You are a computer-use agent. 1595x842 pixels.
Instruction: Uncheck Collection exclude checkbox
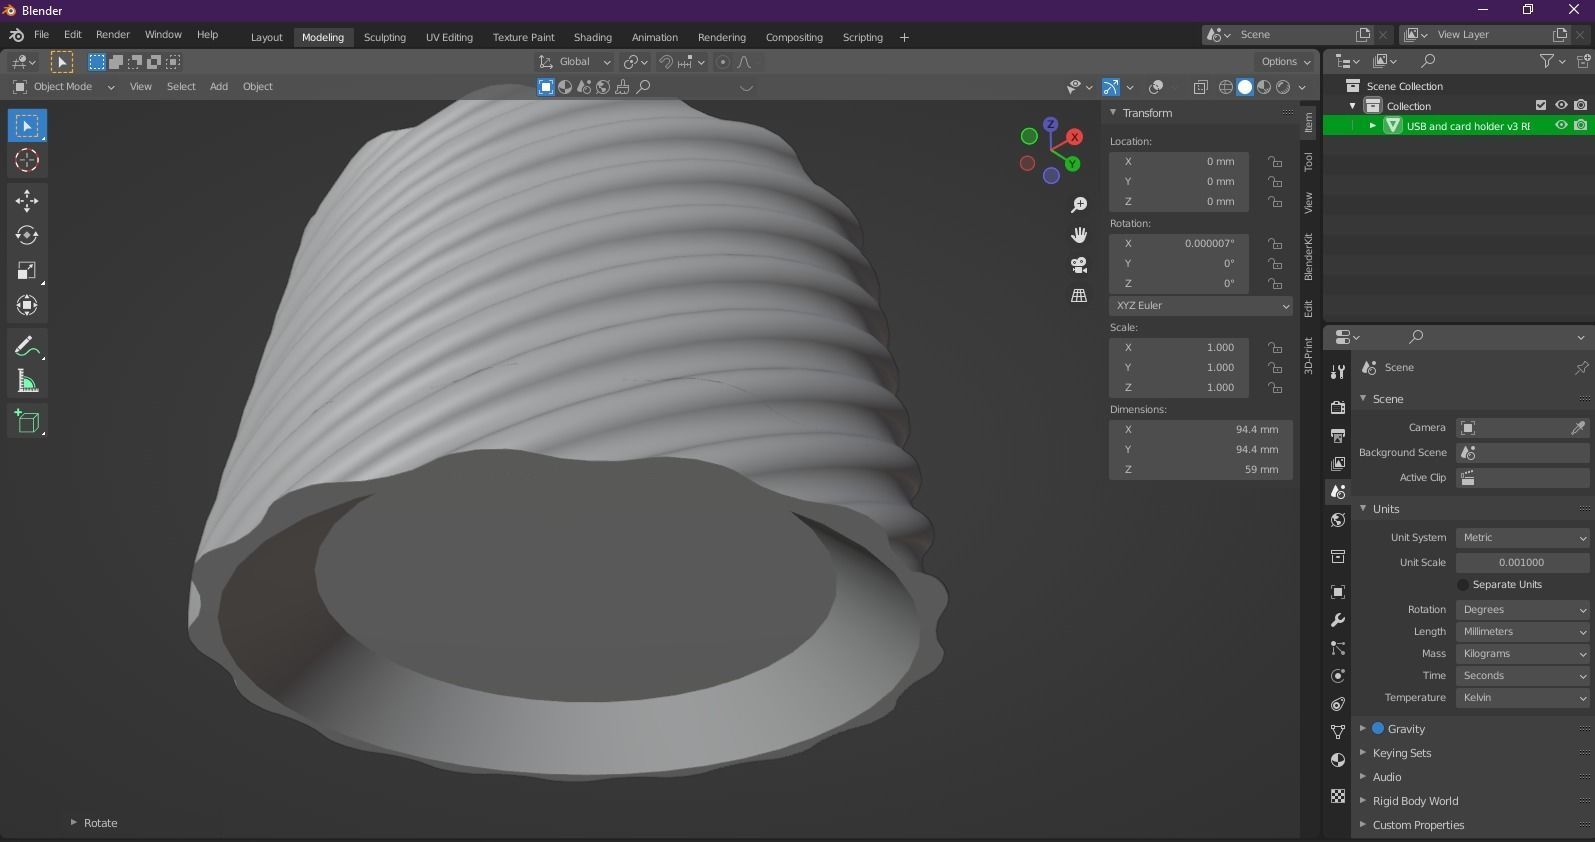pyautogui.click(x=1541, y=105)
